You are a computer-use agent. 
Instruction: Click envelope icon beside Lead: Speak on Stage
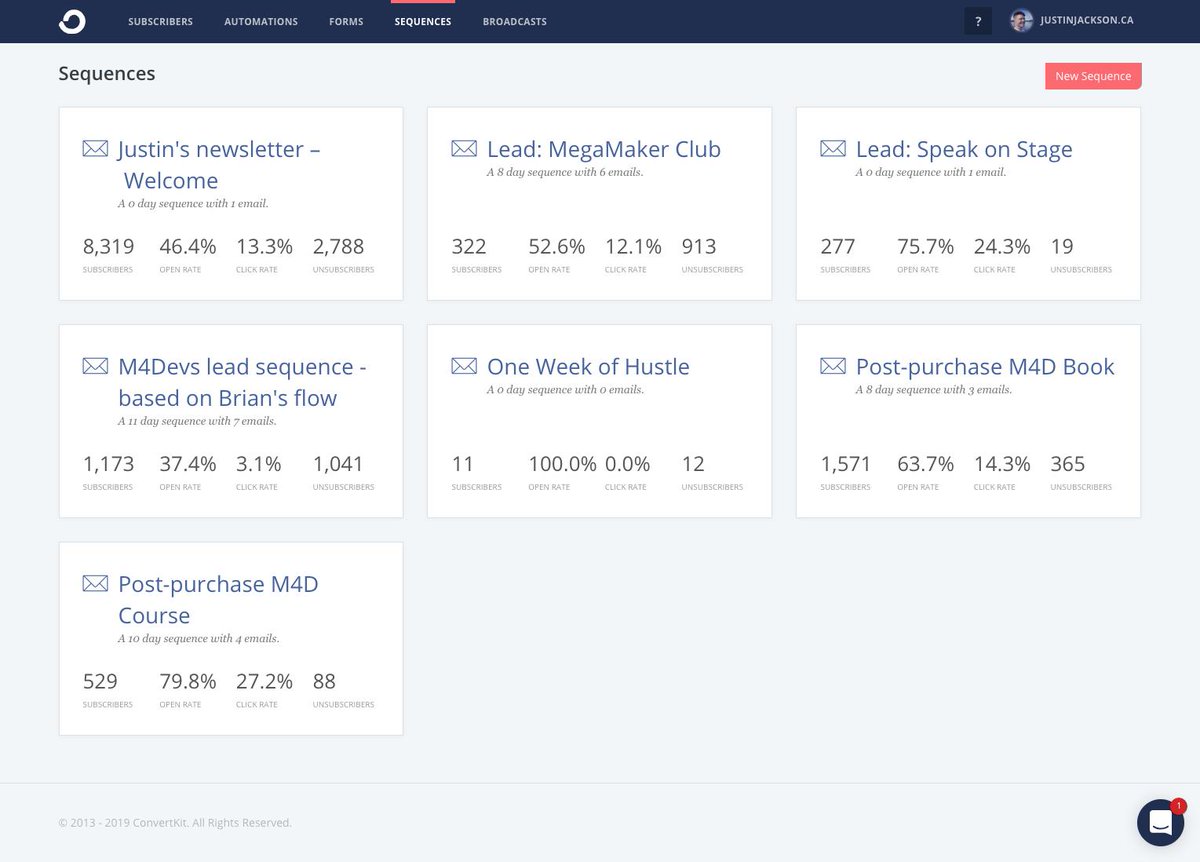[833, 149]
